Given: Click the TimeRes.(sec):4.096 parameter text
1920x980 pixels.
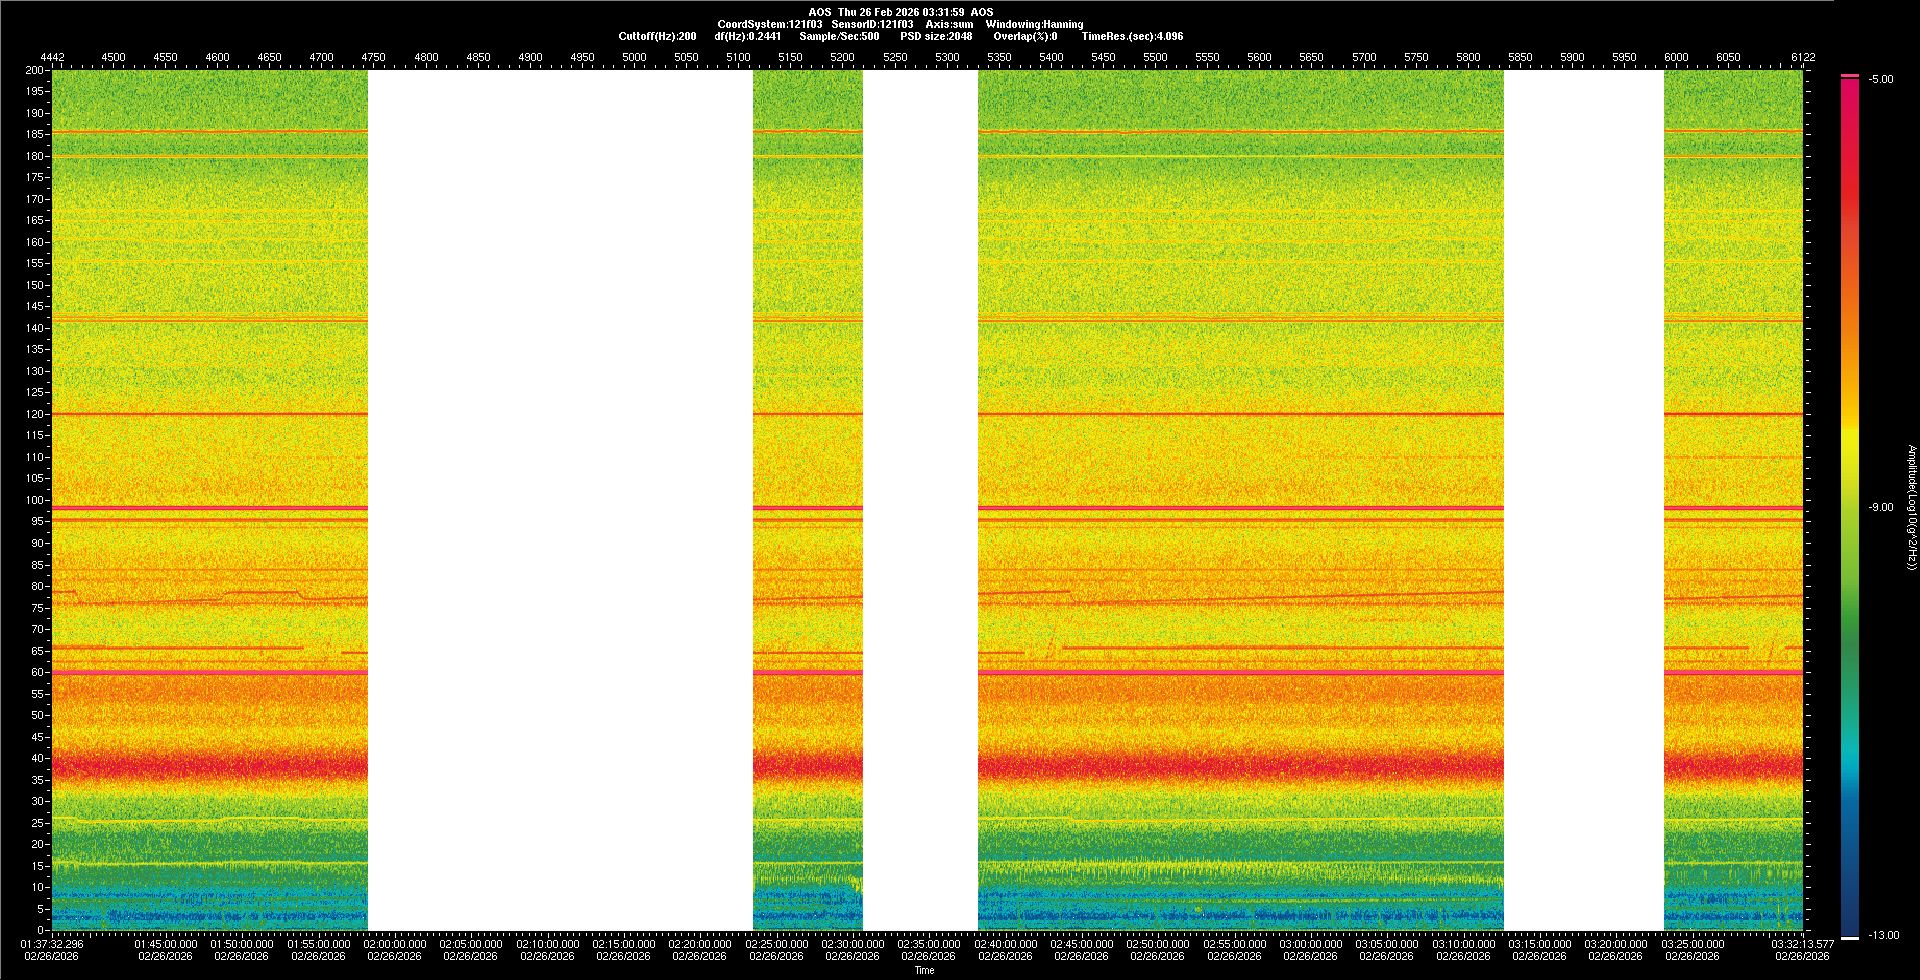Looking at the screenshot, I should (1132, 36).
